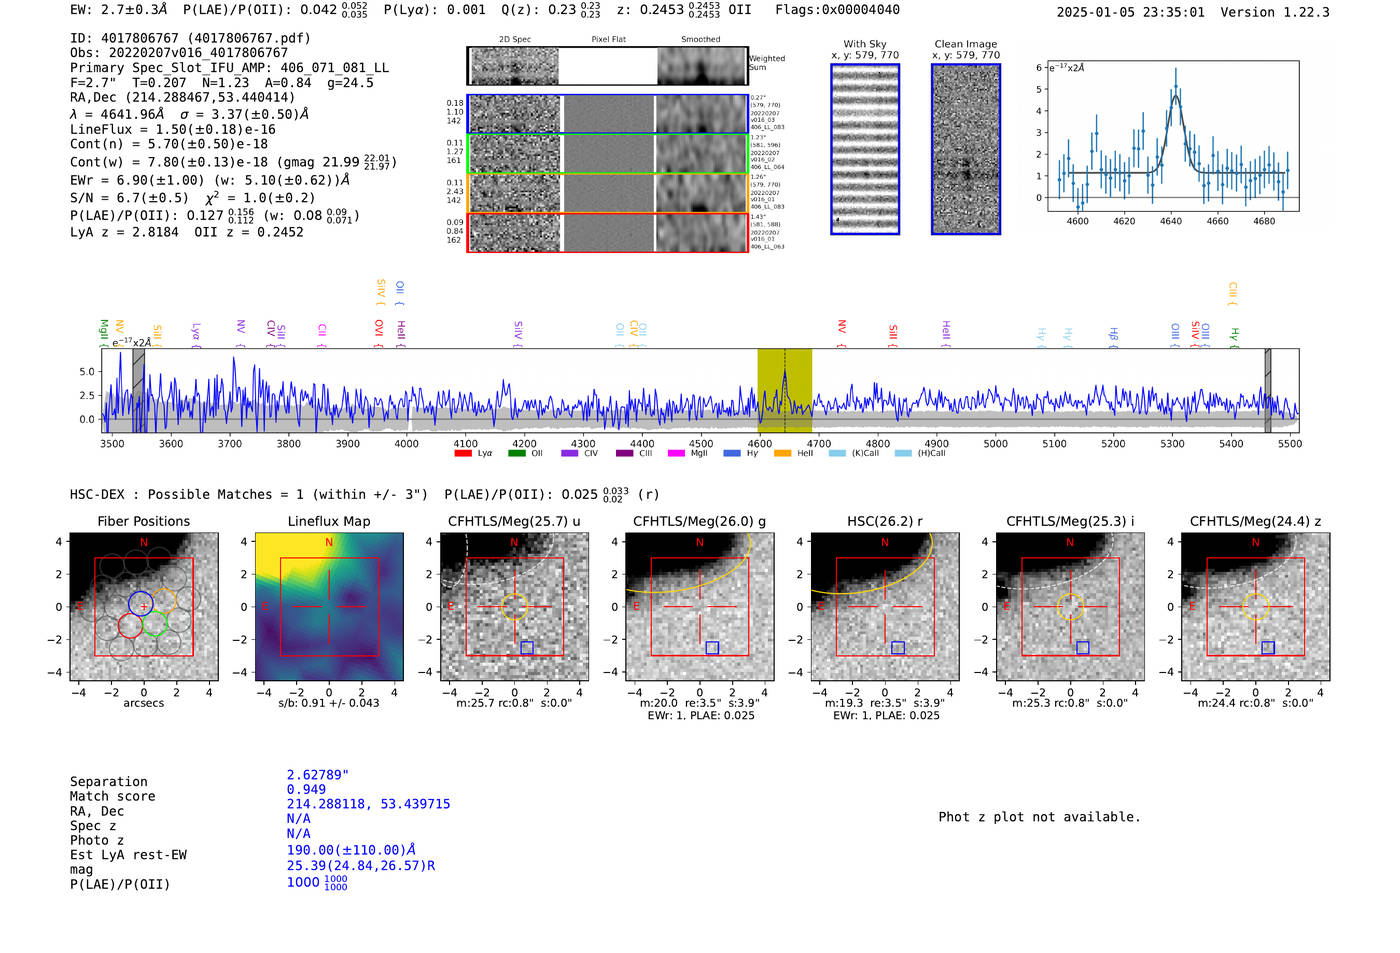Click the Separation value 2.62789"

317,775
